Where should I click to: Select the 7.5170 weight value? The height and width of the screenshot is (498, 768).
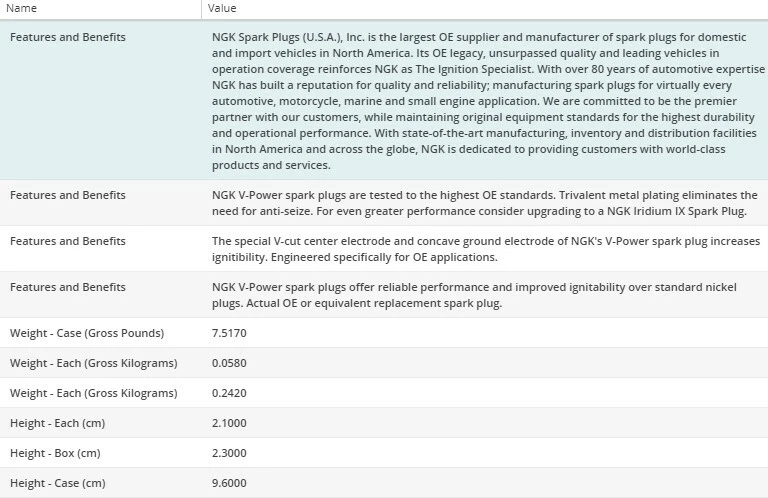(229, 333)
